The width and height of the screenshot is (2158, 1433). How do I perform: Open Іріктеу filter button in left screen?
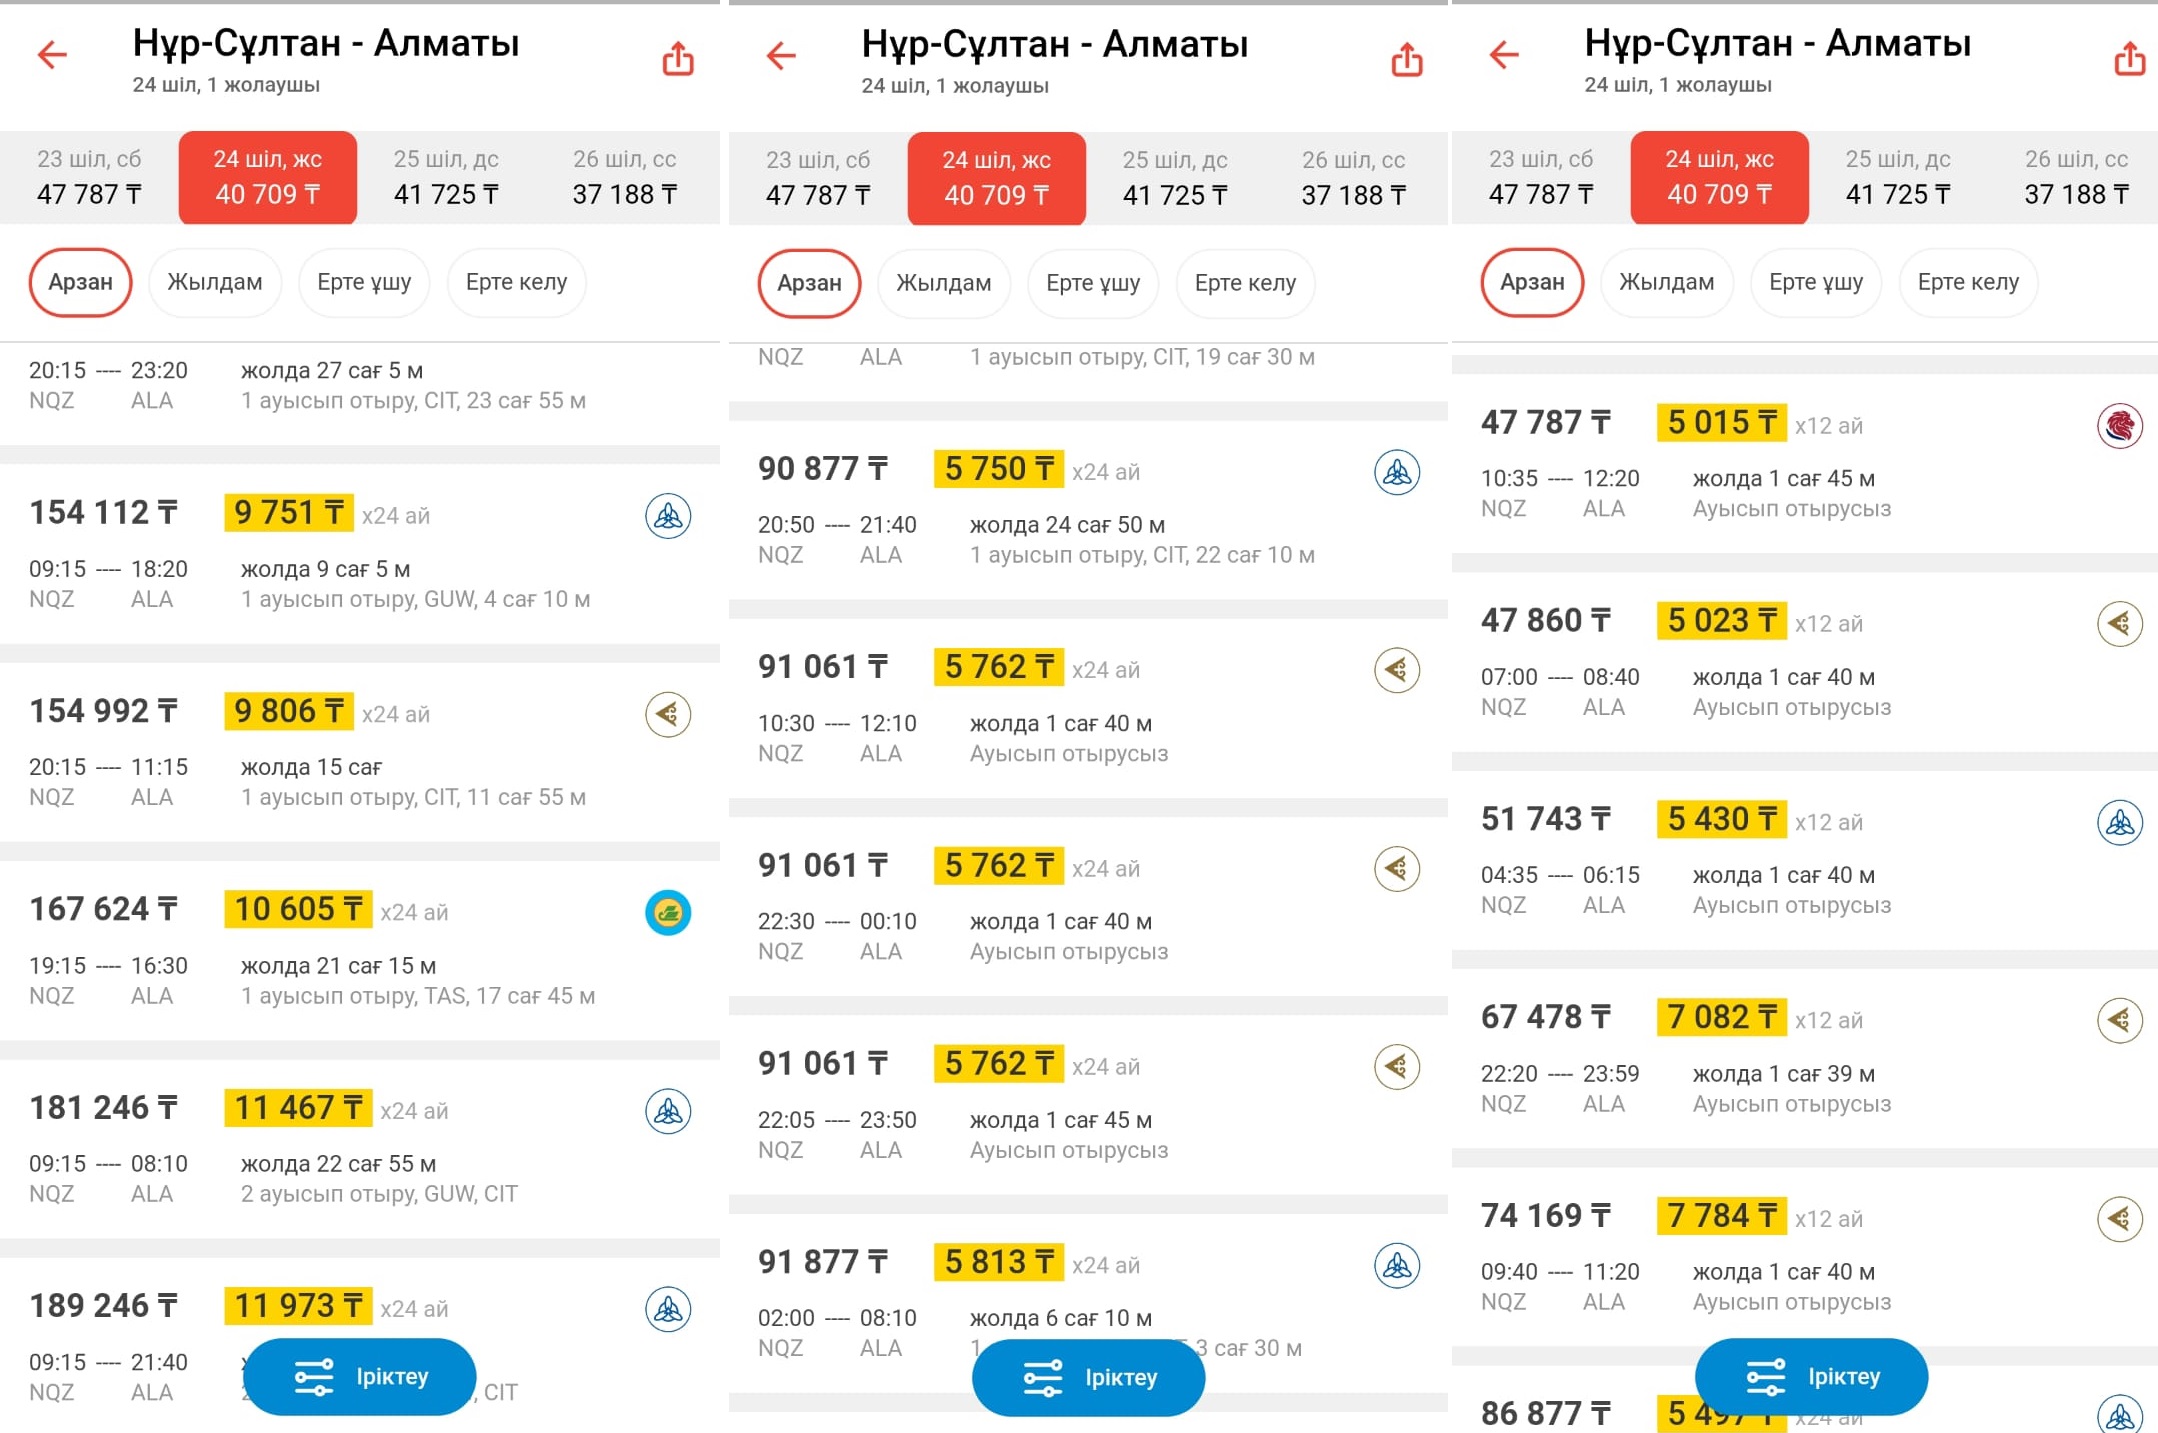point(360,1377)
